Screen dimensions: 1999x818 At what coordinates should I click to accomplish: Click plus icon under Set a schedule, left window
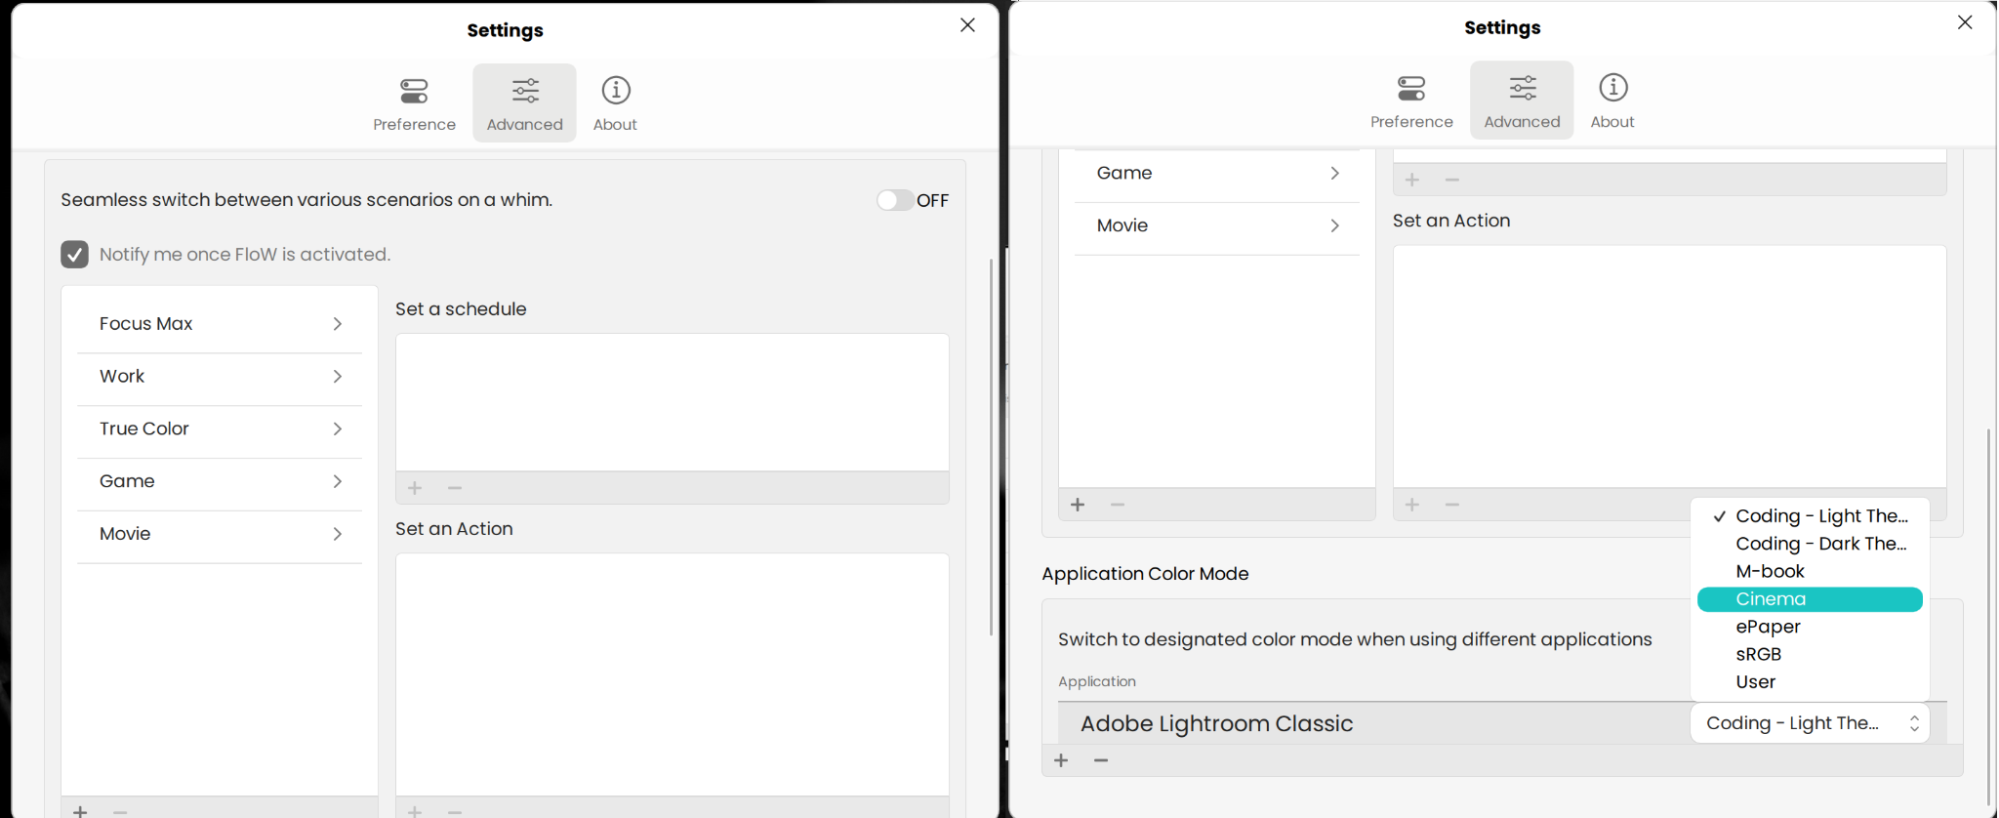(x=415, y=488)
